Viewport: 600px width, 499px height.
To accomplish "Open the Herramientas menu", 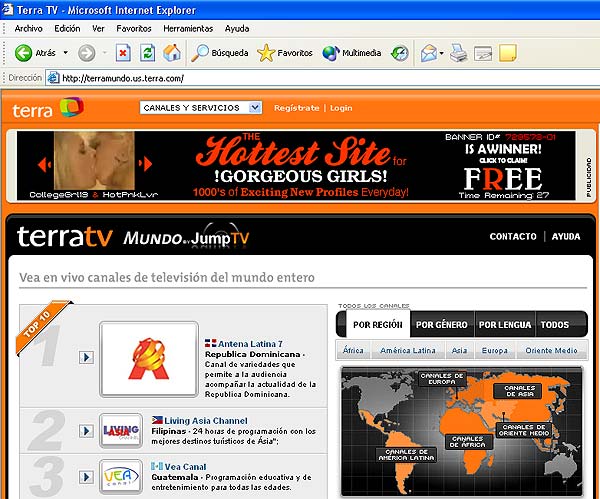I will (x=188, y=29).
